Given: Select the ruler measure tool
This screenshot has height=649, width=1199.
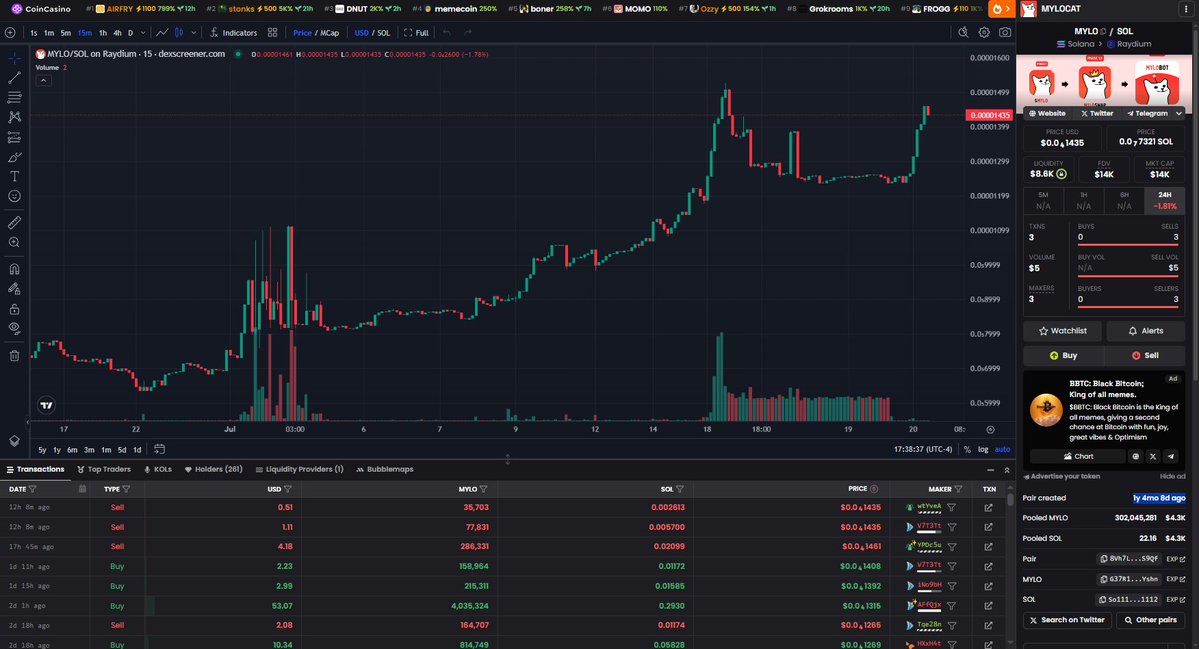Looking at the screenshot, I should coord(14,222).
